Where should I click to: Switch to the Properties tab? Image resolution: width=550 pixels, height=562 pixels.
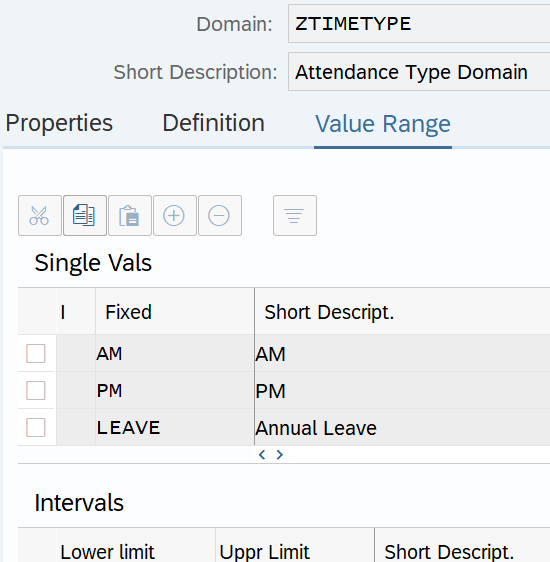tap(59, 123)
